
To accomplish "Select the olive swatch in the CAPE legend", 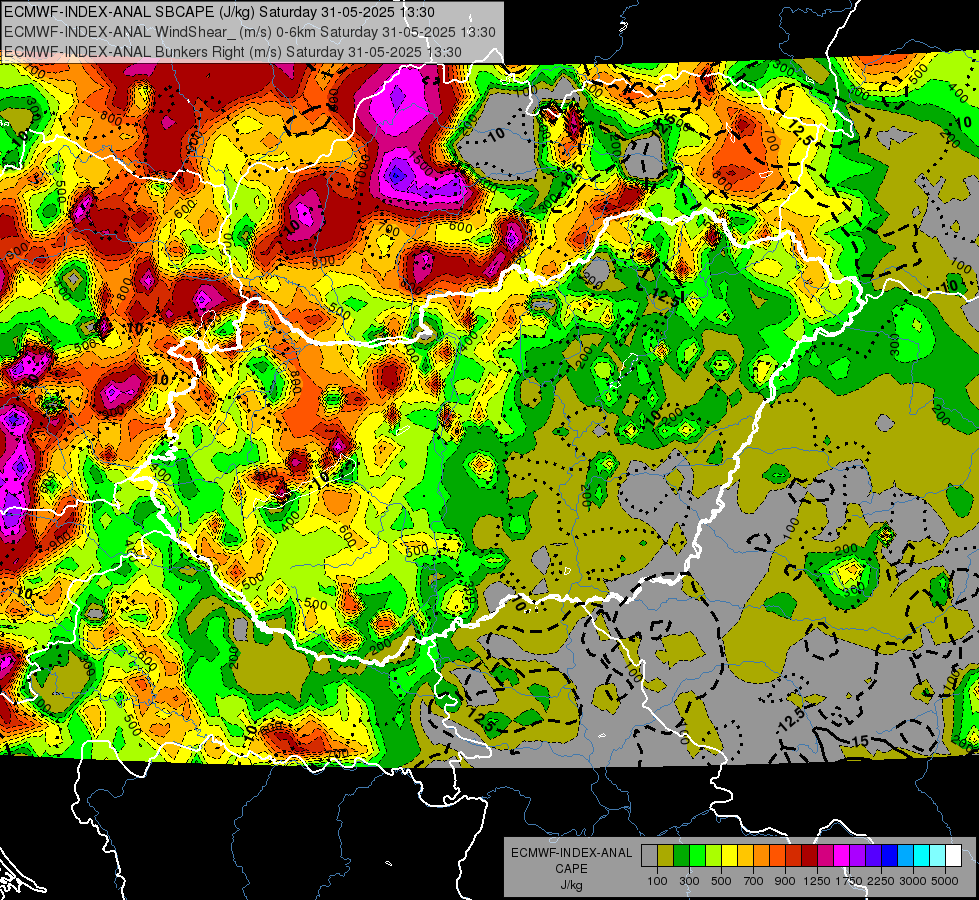I will tap(666, 856).
